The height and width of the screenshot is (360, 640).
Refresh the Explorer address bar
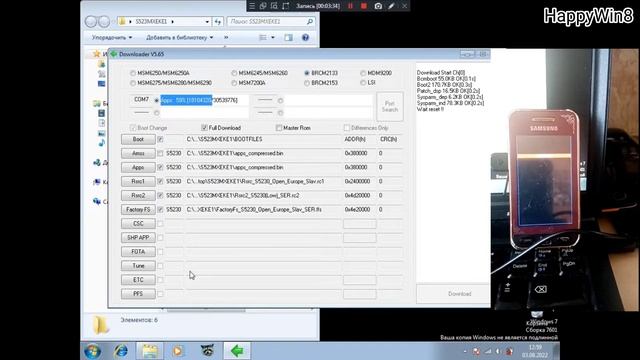point(218,21)
